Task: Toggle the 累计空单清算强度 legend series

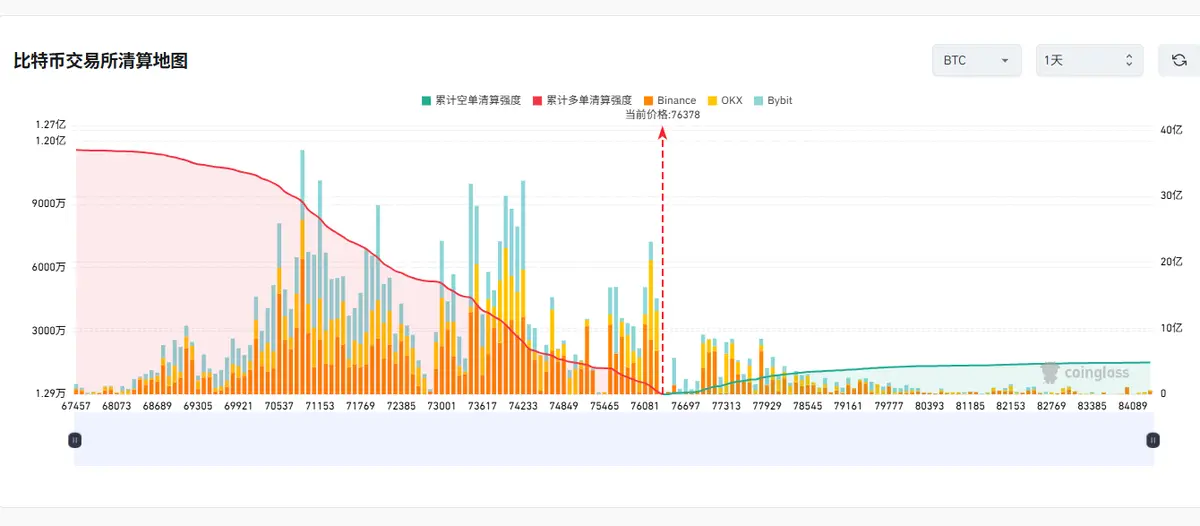Action: tap(471, 100)
